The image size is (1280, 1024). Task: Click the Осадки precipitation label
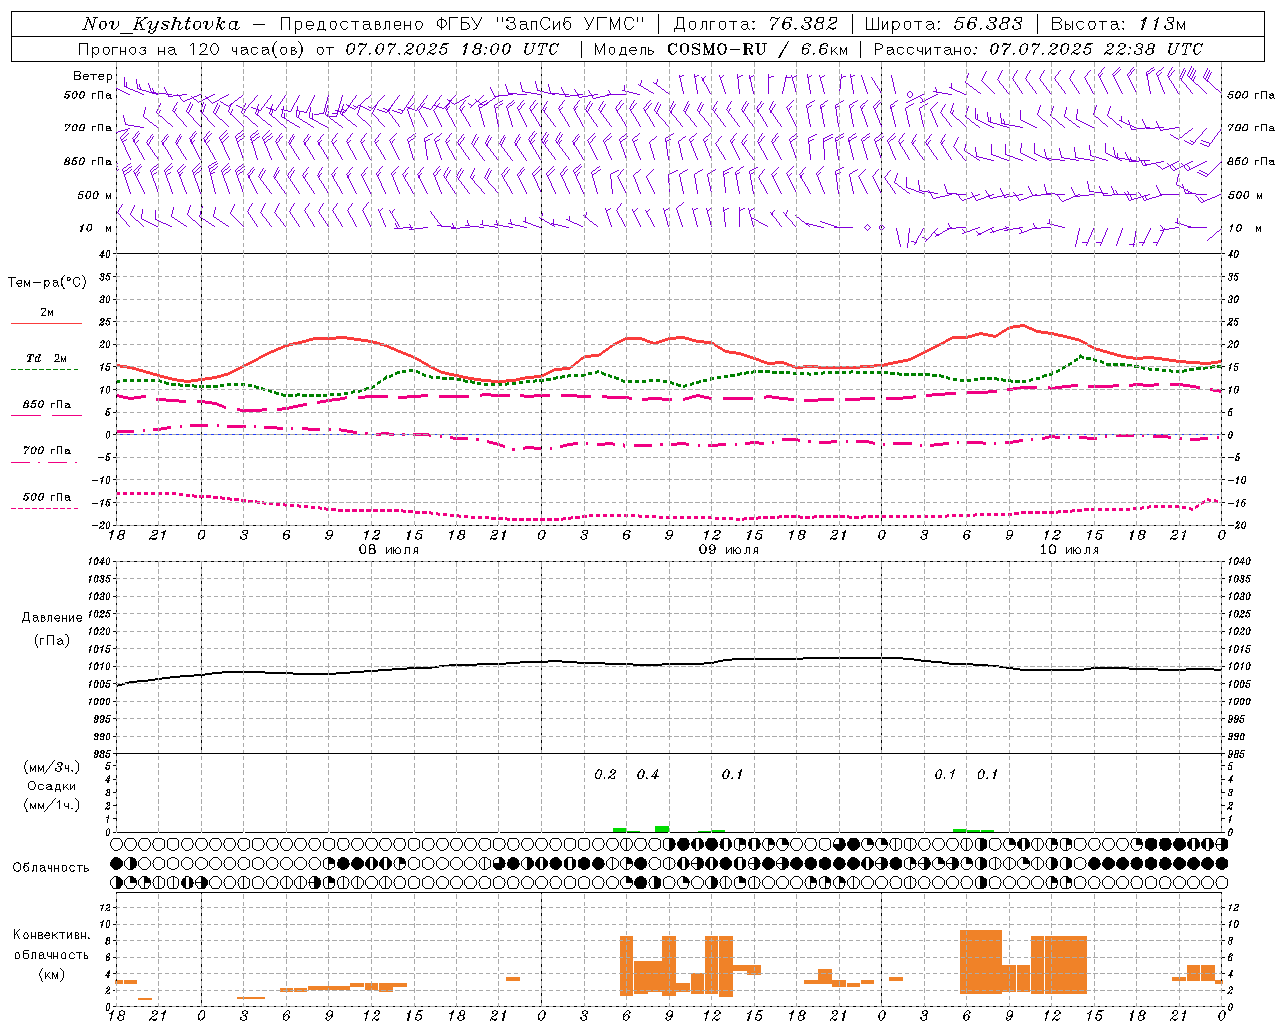coord(52,786)
